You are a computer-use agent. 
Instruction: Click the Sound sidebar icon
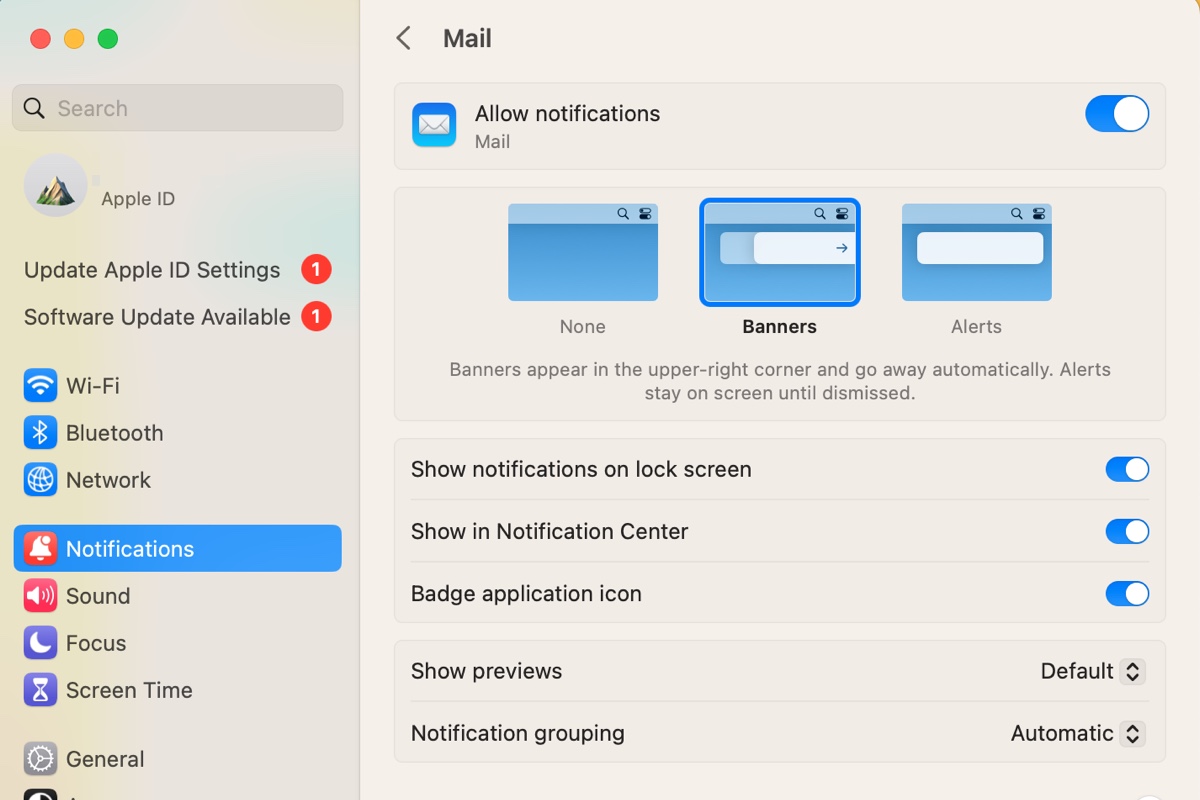tap(96, 595)
